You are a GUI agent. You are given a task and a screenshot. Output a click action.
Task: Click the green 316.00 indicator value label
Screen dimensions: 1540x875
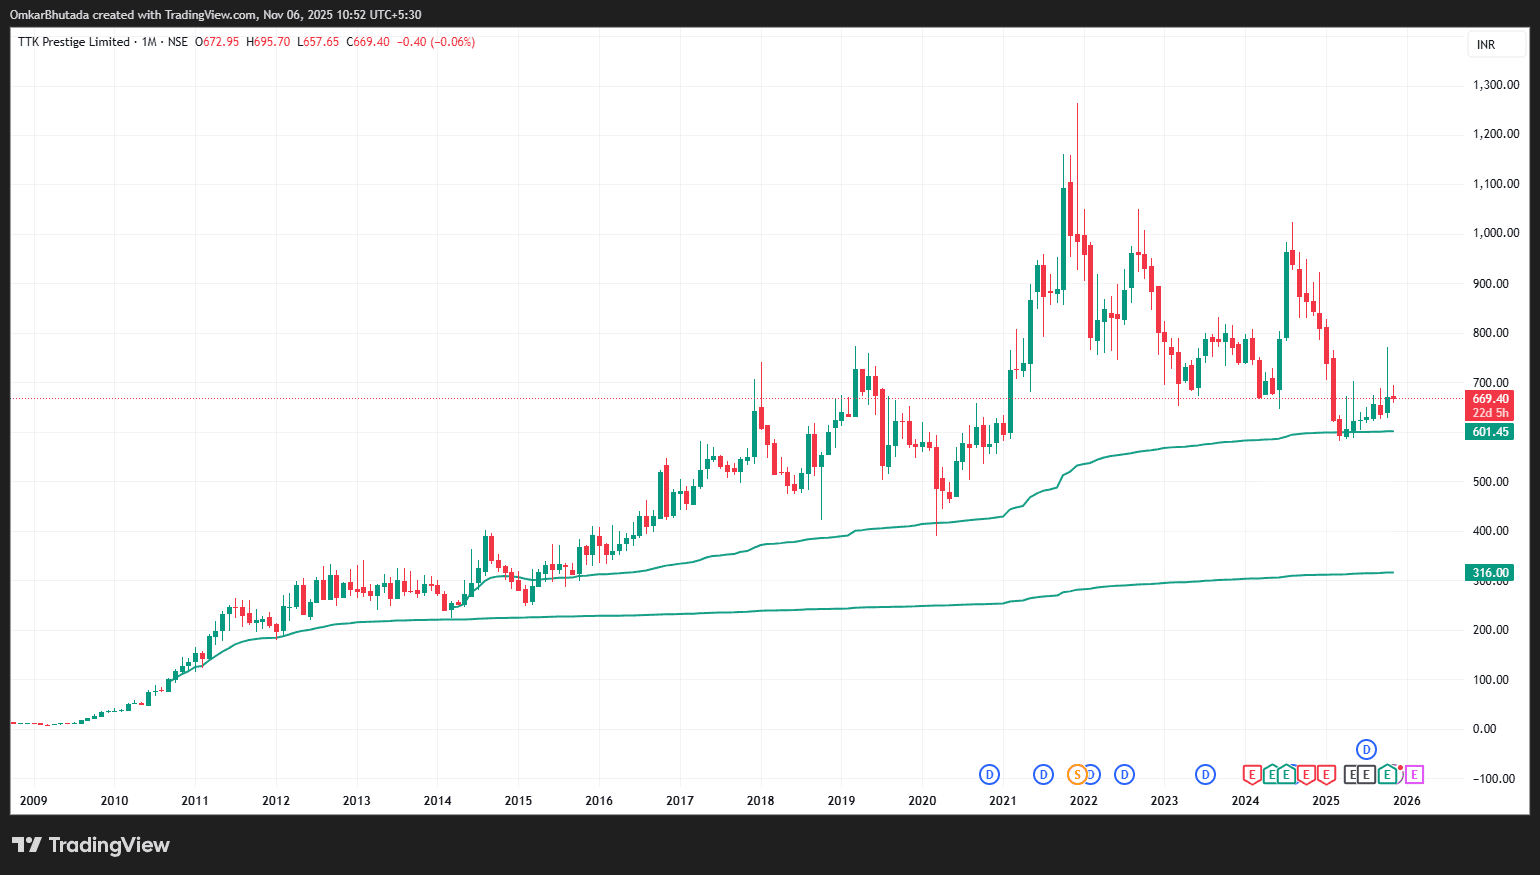[1490, 573]
